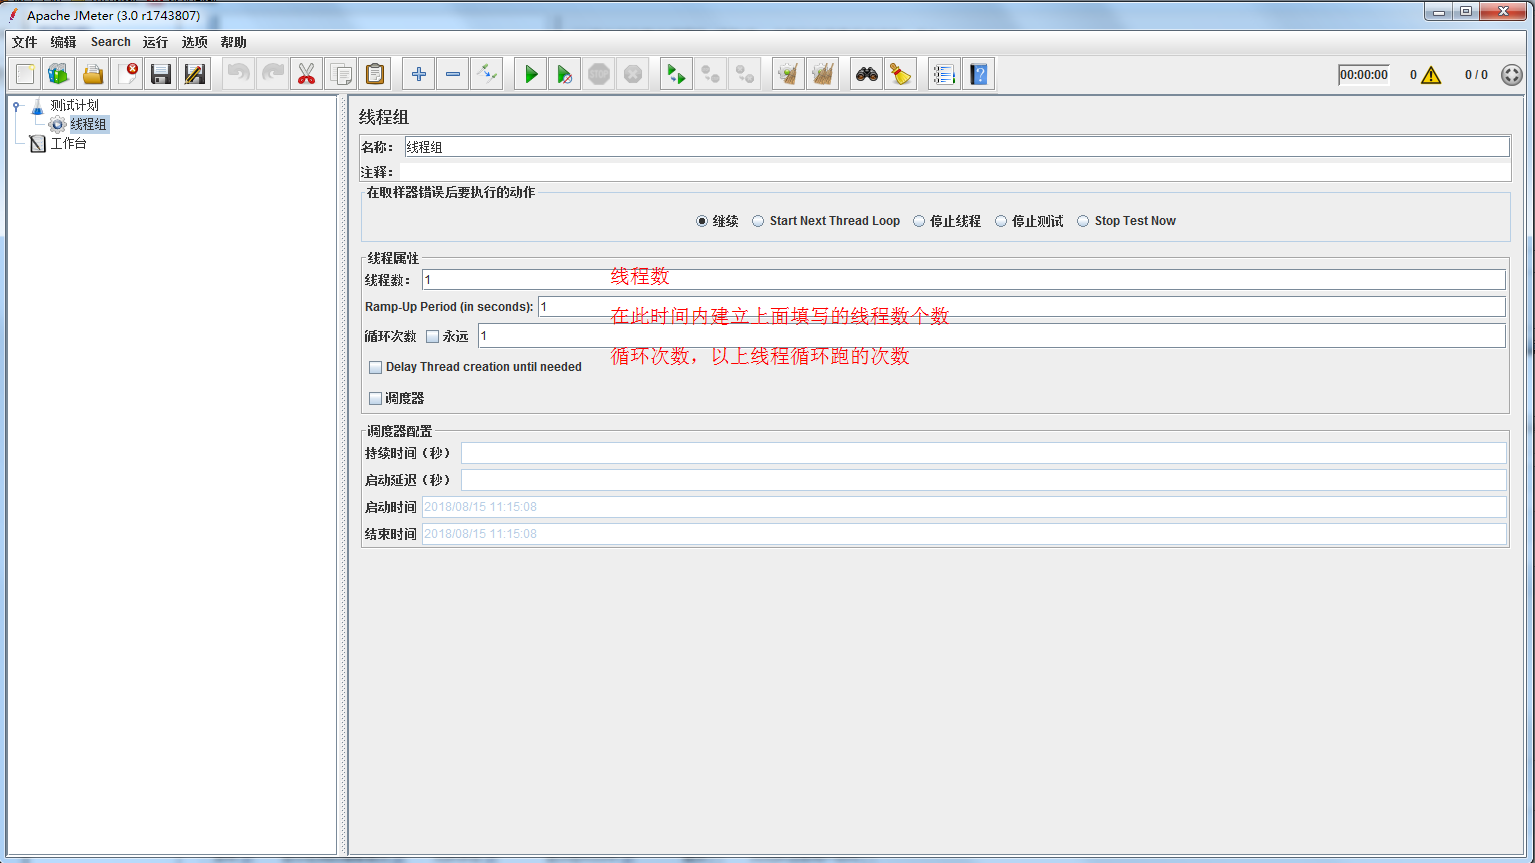1535x863 pixels.
Task: Clear results with single broom icon
Action: pos(789,74)
